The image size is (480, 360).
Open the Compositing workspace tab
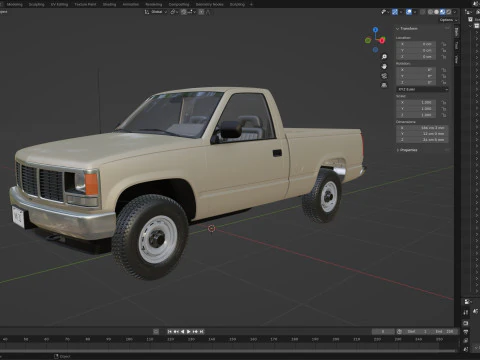pyautogui.click(x=179, y=4)
